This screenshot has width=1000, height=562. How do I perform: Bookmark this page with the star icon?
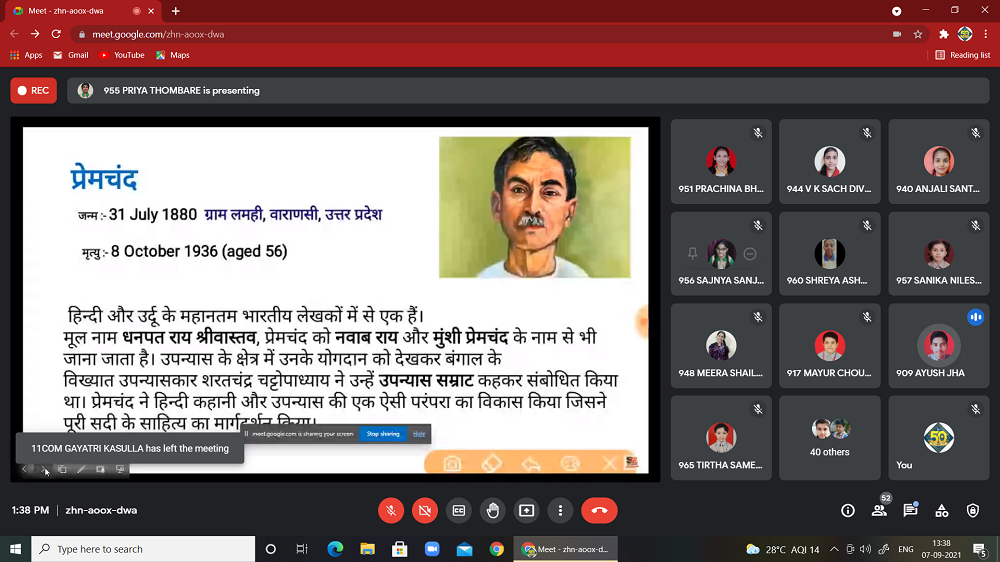tap(918, 34)
